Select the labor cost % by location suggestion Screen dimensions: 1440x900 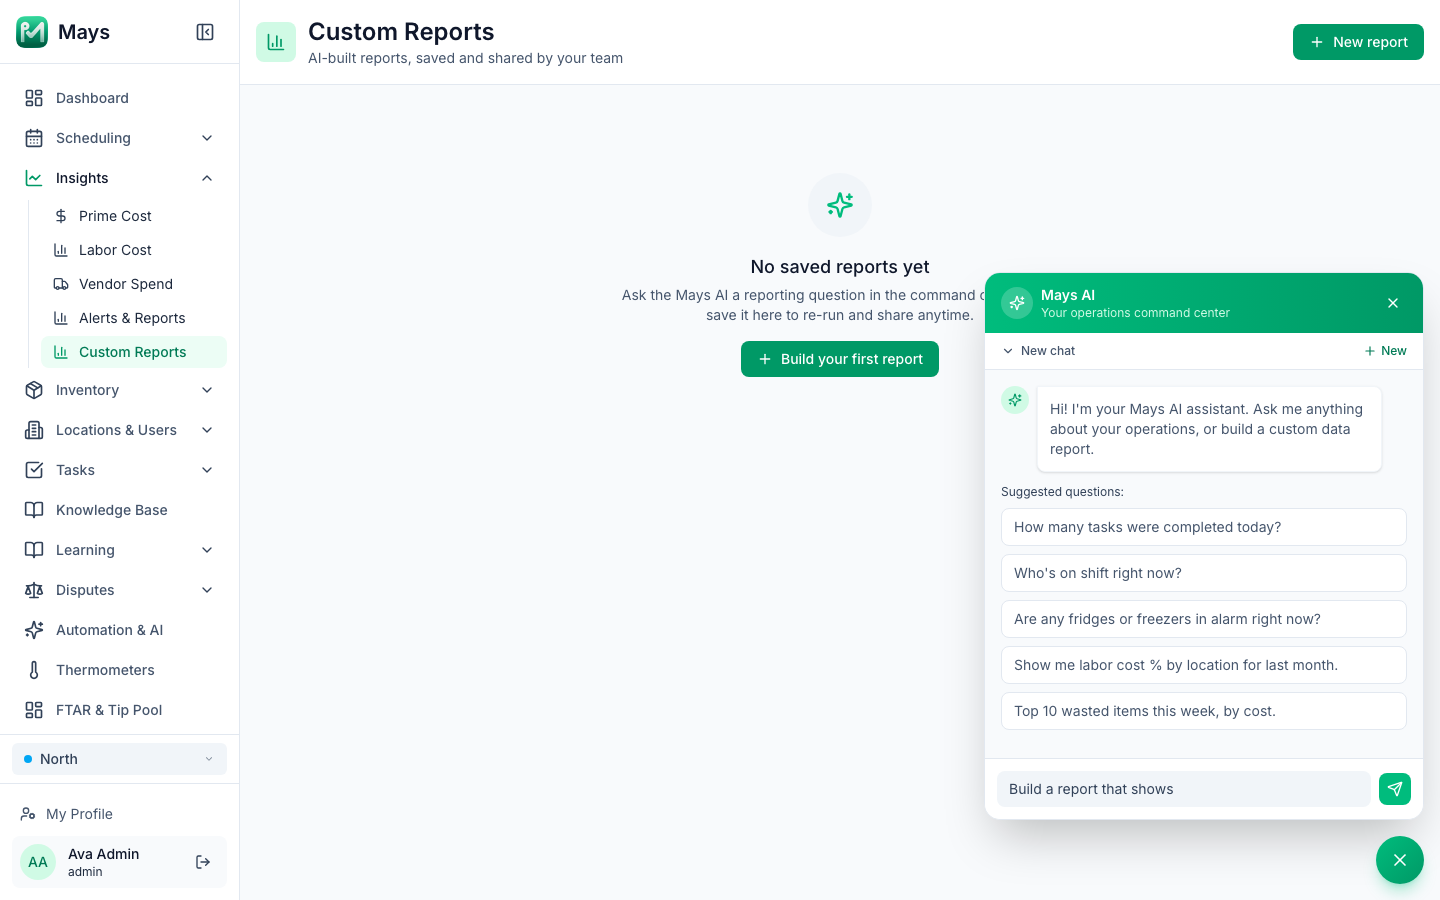tap(1204, 665)
